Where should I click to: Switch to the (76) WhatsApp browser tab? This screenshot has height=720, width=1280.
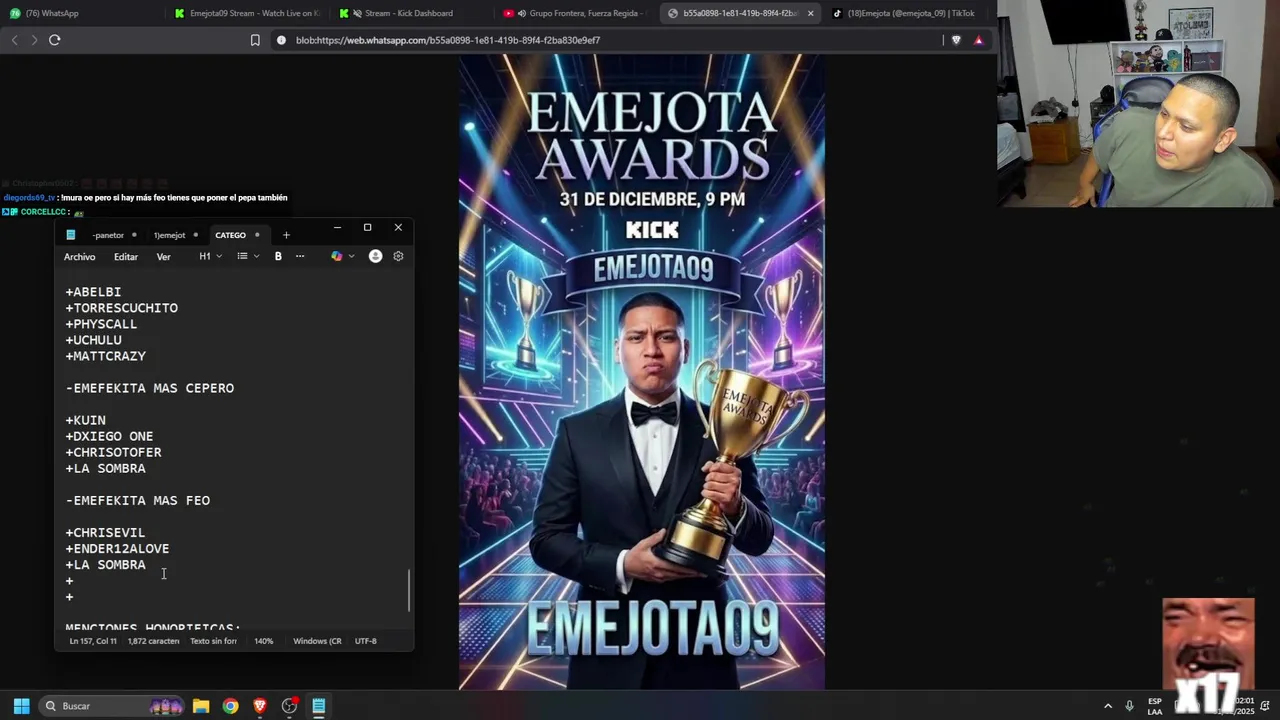click(x=80, y=13)
